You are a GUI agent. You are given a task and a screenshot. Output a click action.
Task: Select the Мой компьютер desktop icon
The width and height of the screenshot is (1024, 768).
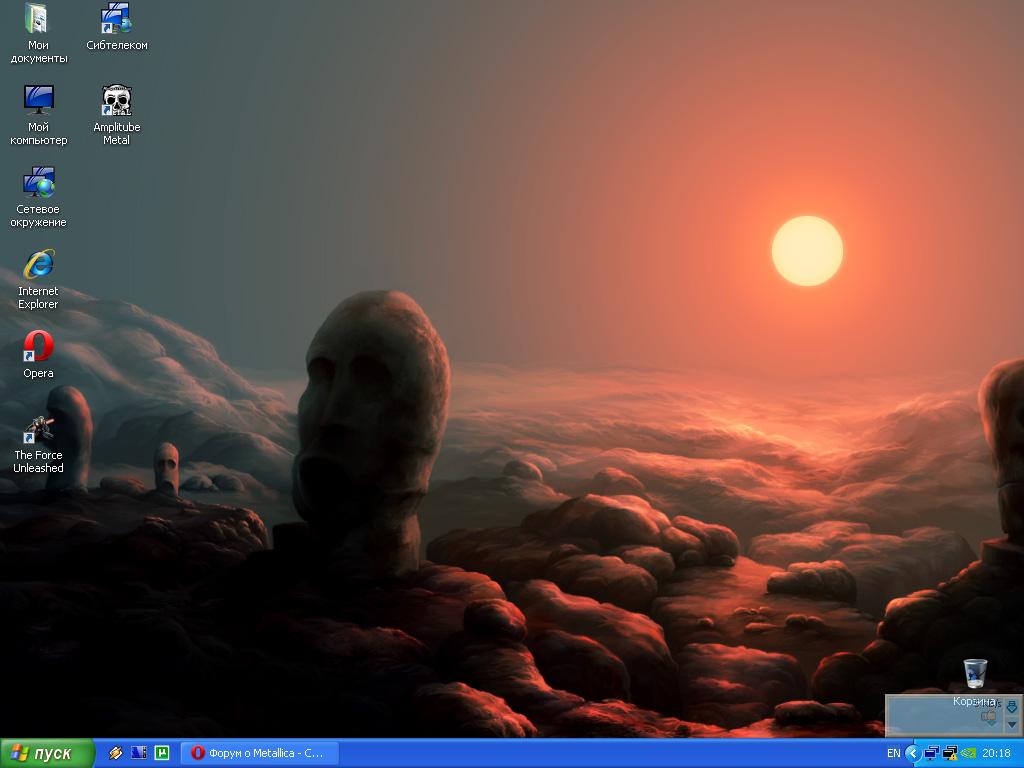(x=38, y=101)
